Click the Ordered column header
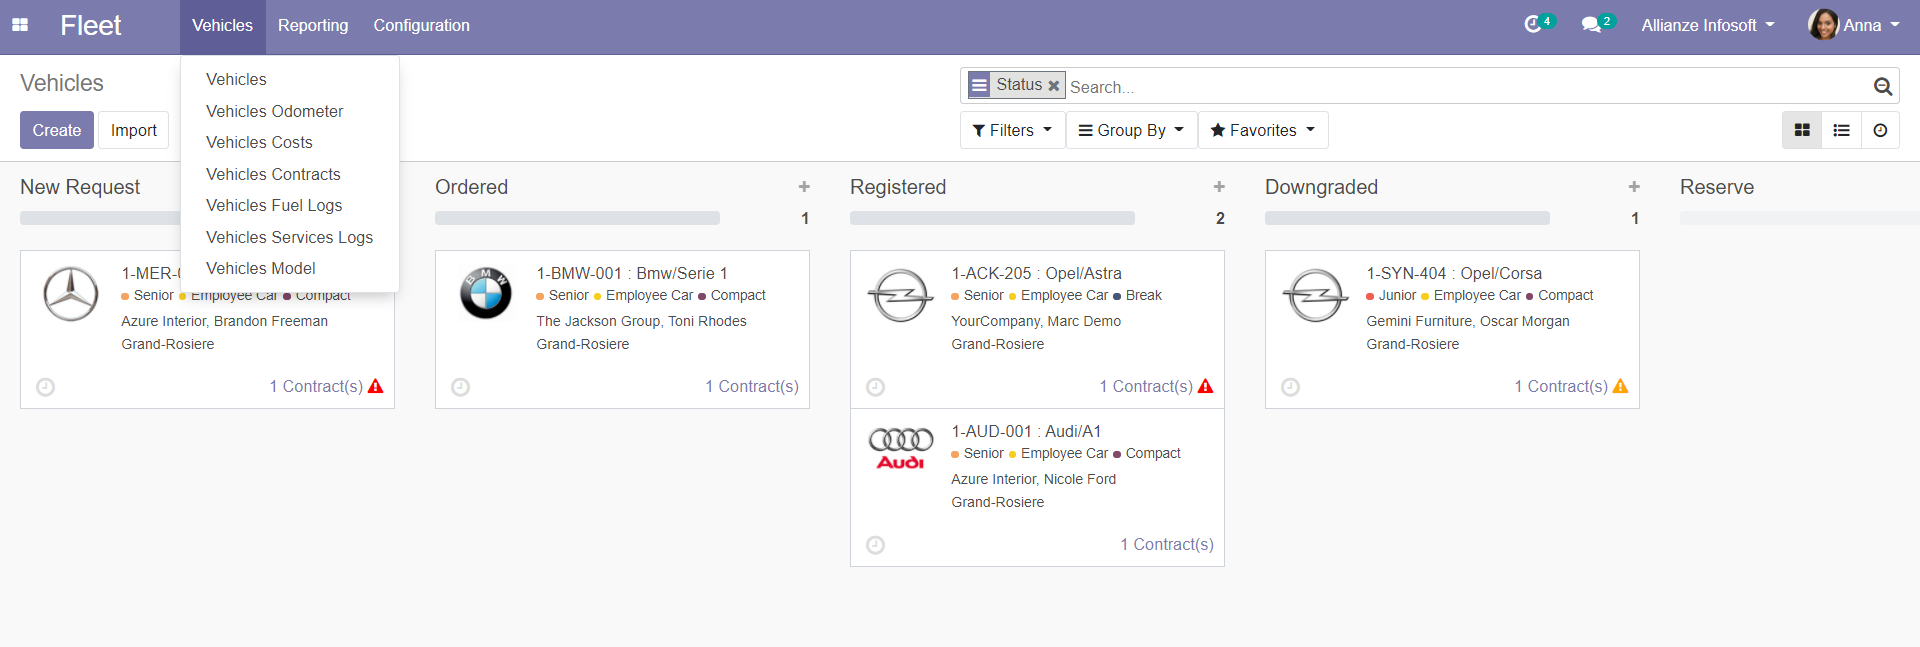 click(471, 187)
